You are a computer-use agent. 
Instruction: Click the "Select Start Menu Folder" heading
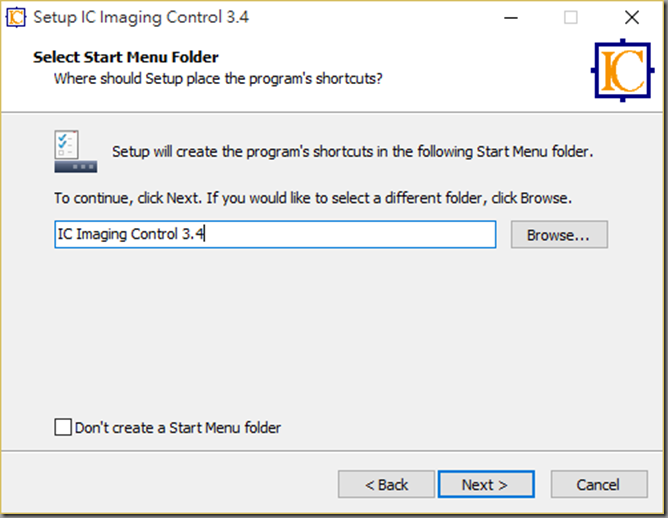pyautogui.click(x=126, y=57)
